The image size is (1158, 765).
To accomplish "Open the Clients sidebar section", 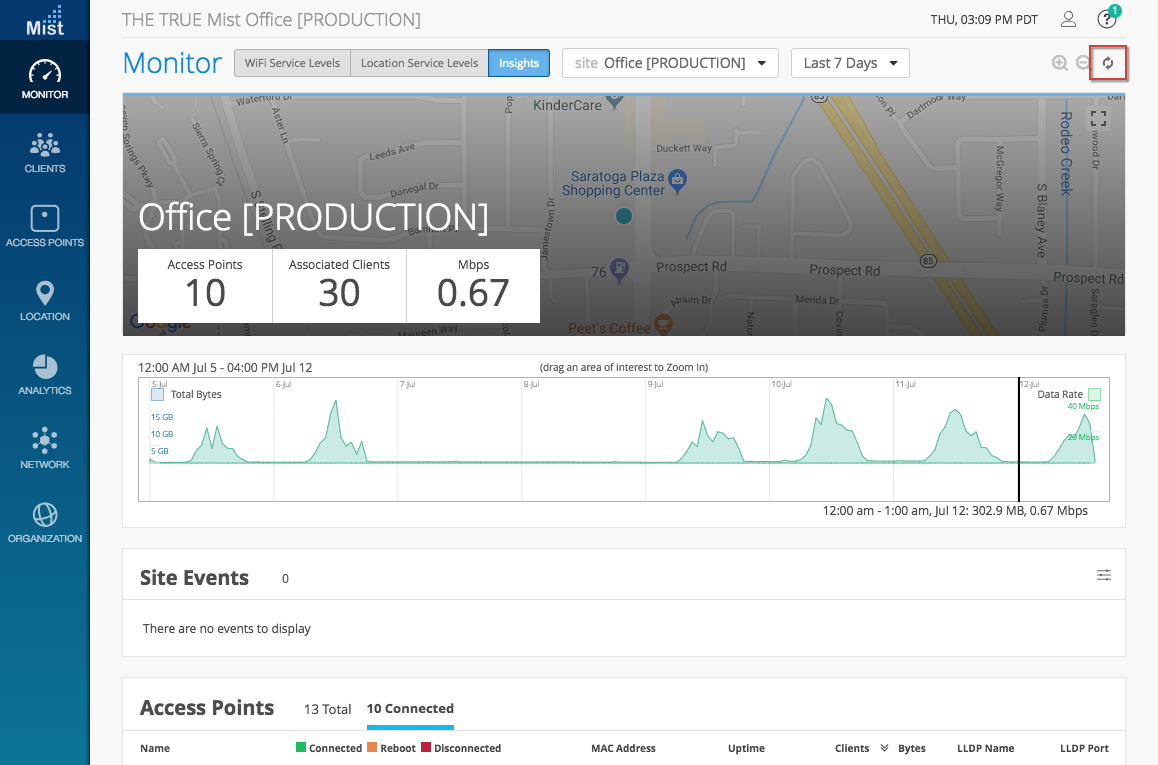I will [x=45, y=152].
